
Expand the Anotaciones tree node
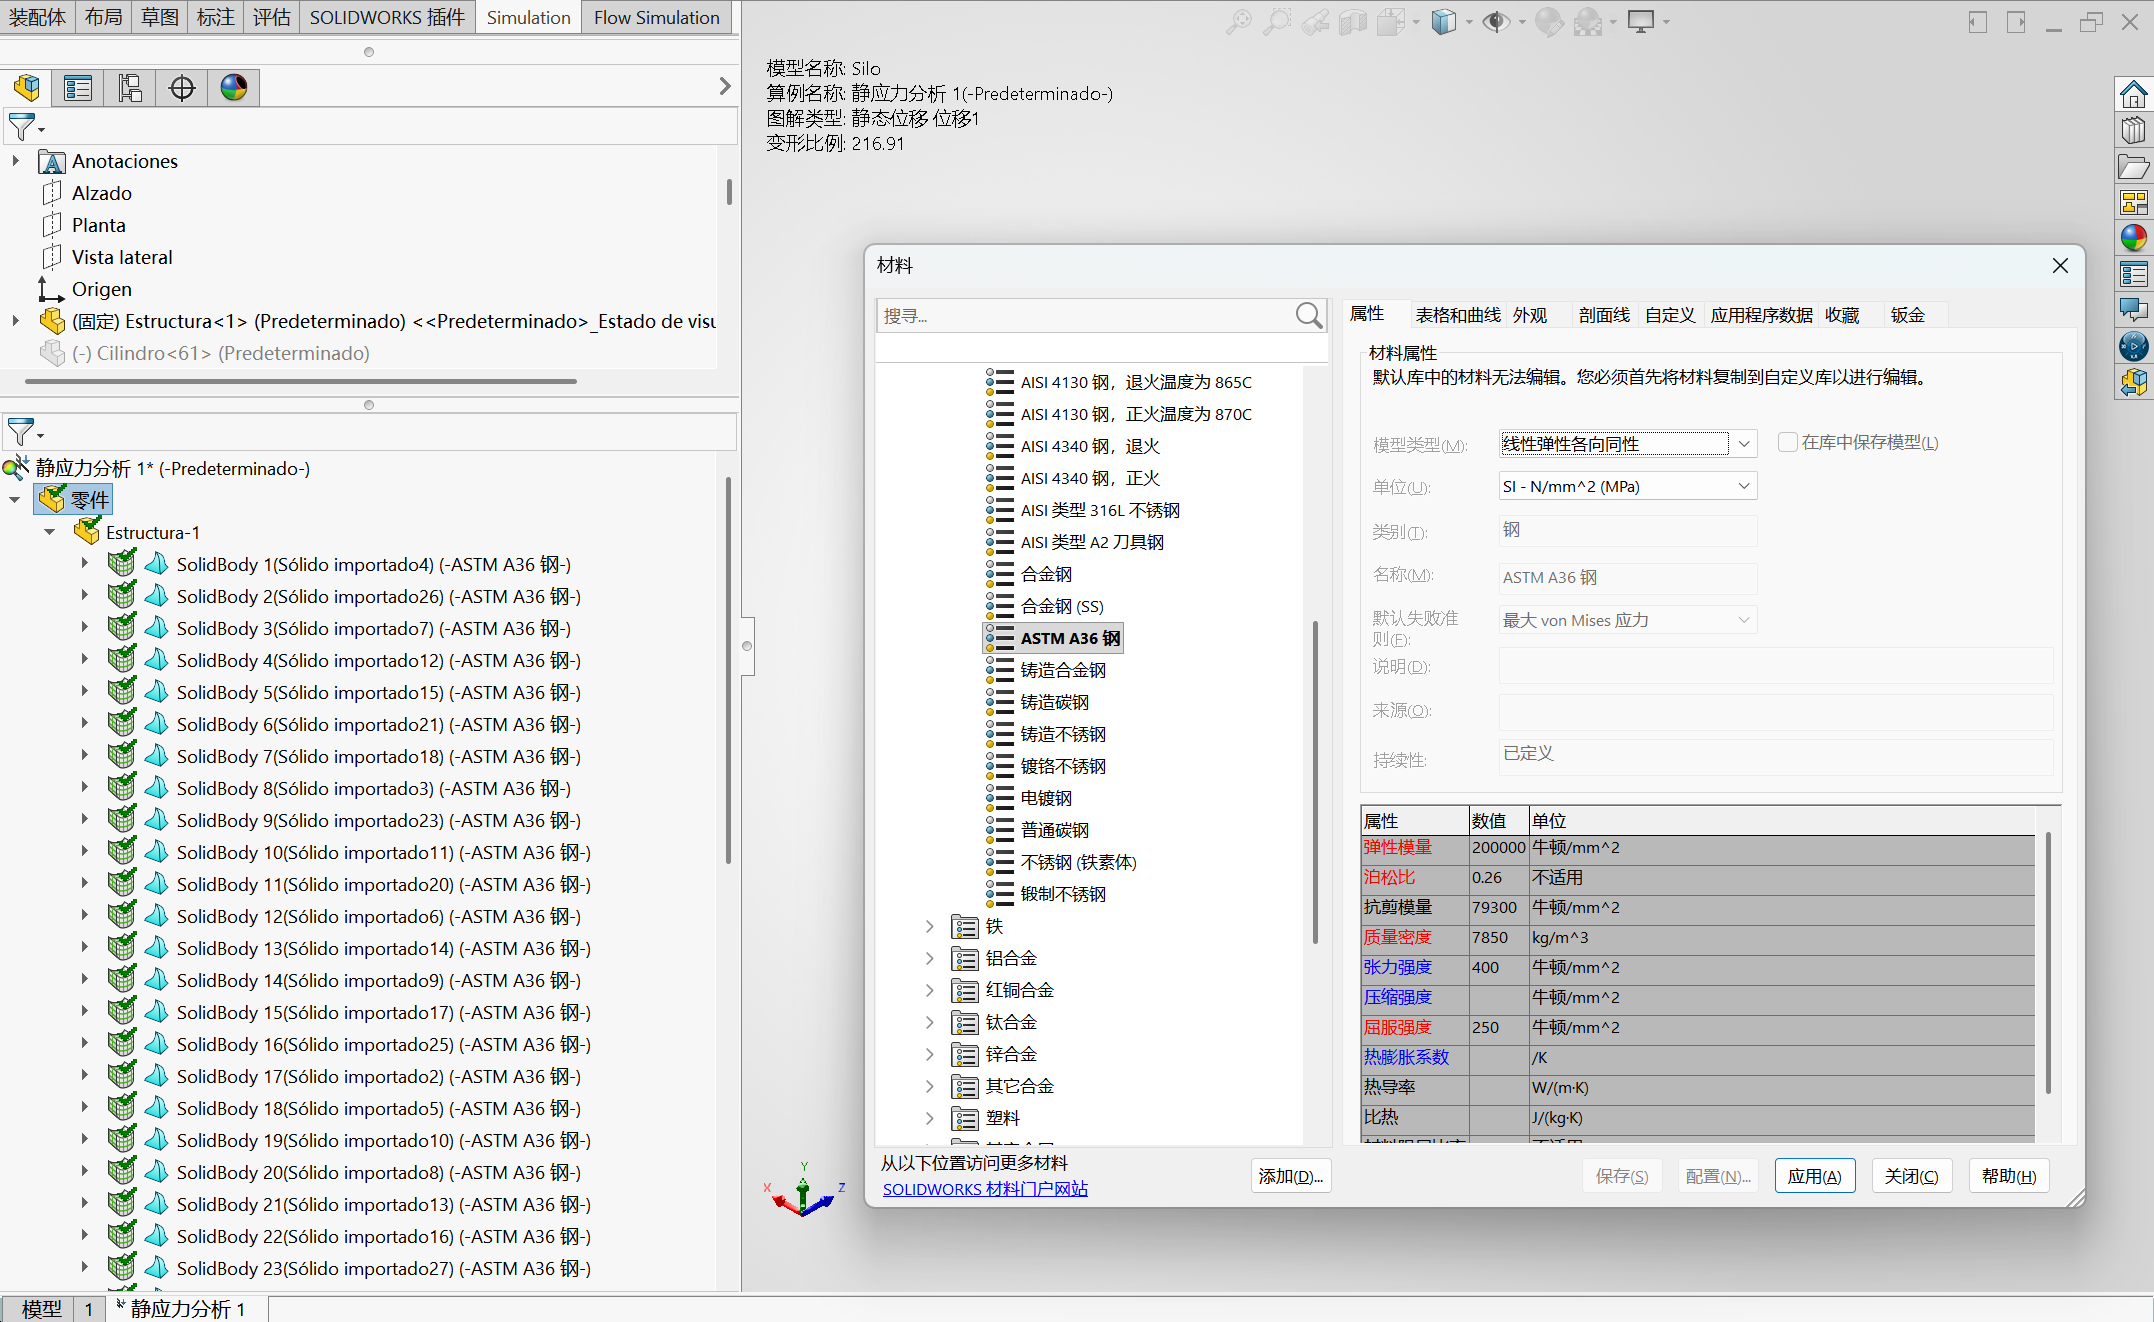pos(15,161)
